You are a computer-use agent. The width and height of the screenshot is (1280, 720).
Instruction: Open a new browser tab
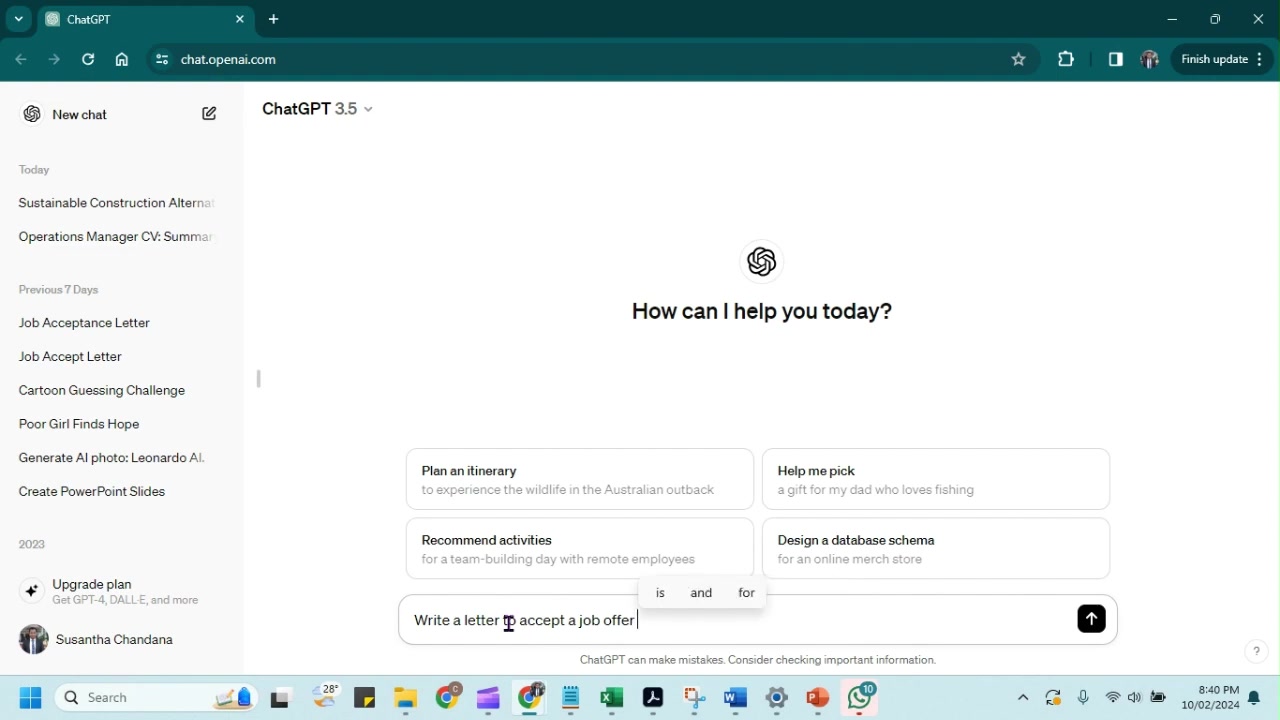point(274,19)
